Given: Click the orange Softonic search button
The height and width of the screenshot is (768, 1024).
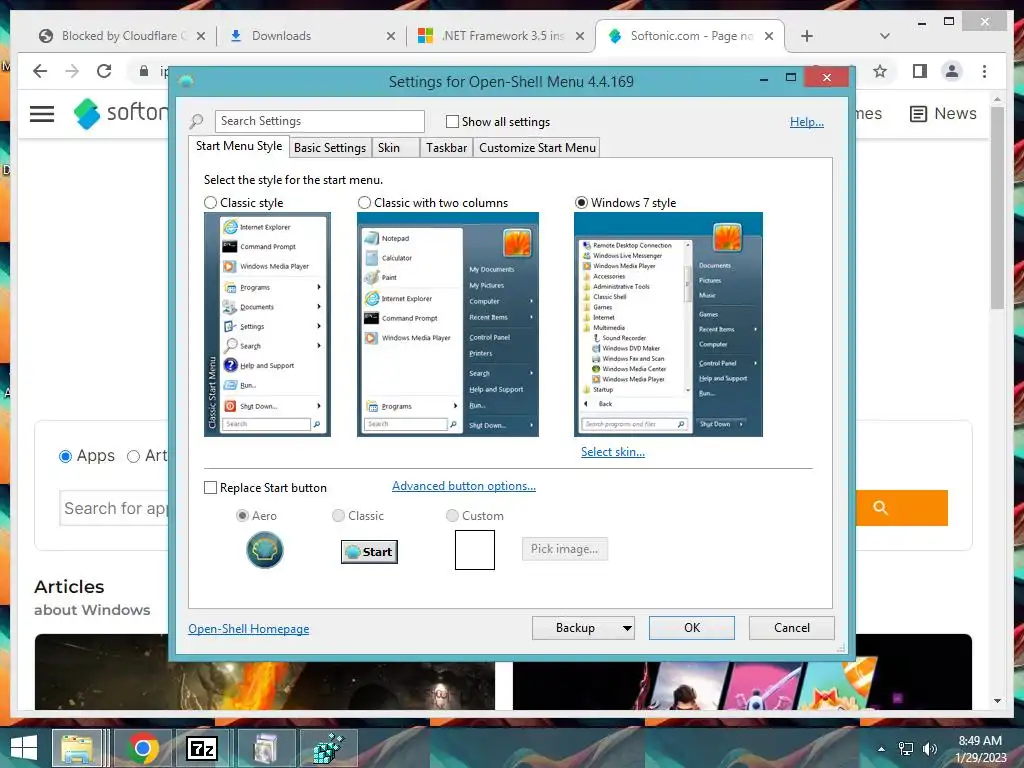Looking at the screenshot, I should (901, 507).
